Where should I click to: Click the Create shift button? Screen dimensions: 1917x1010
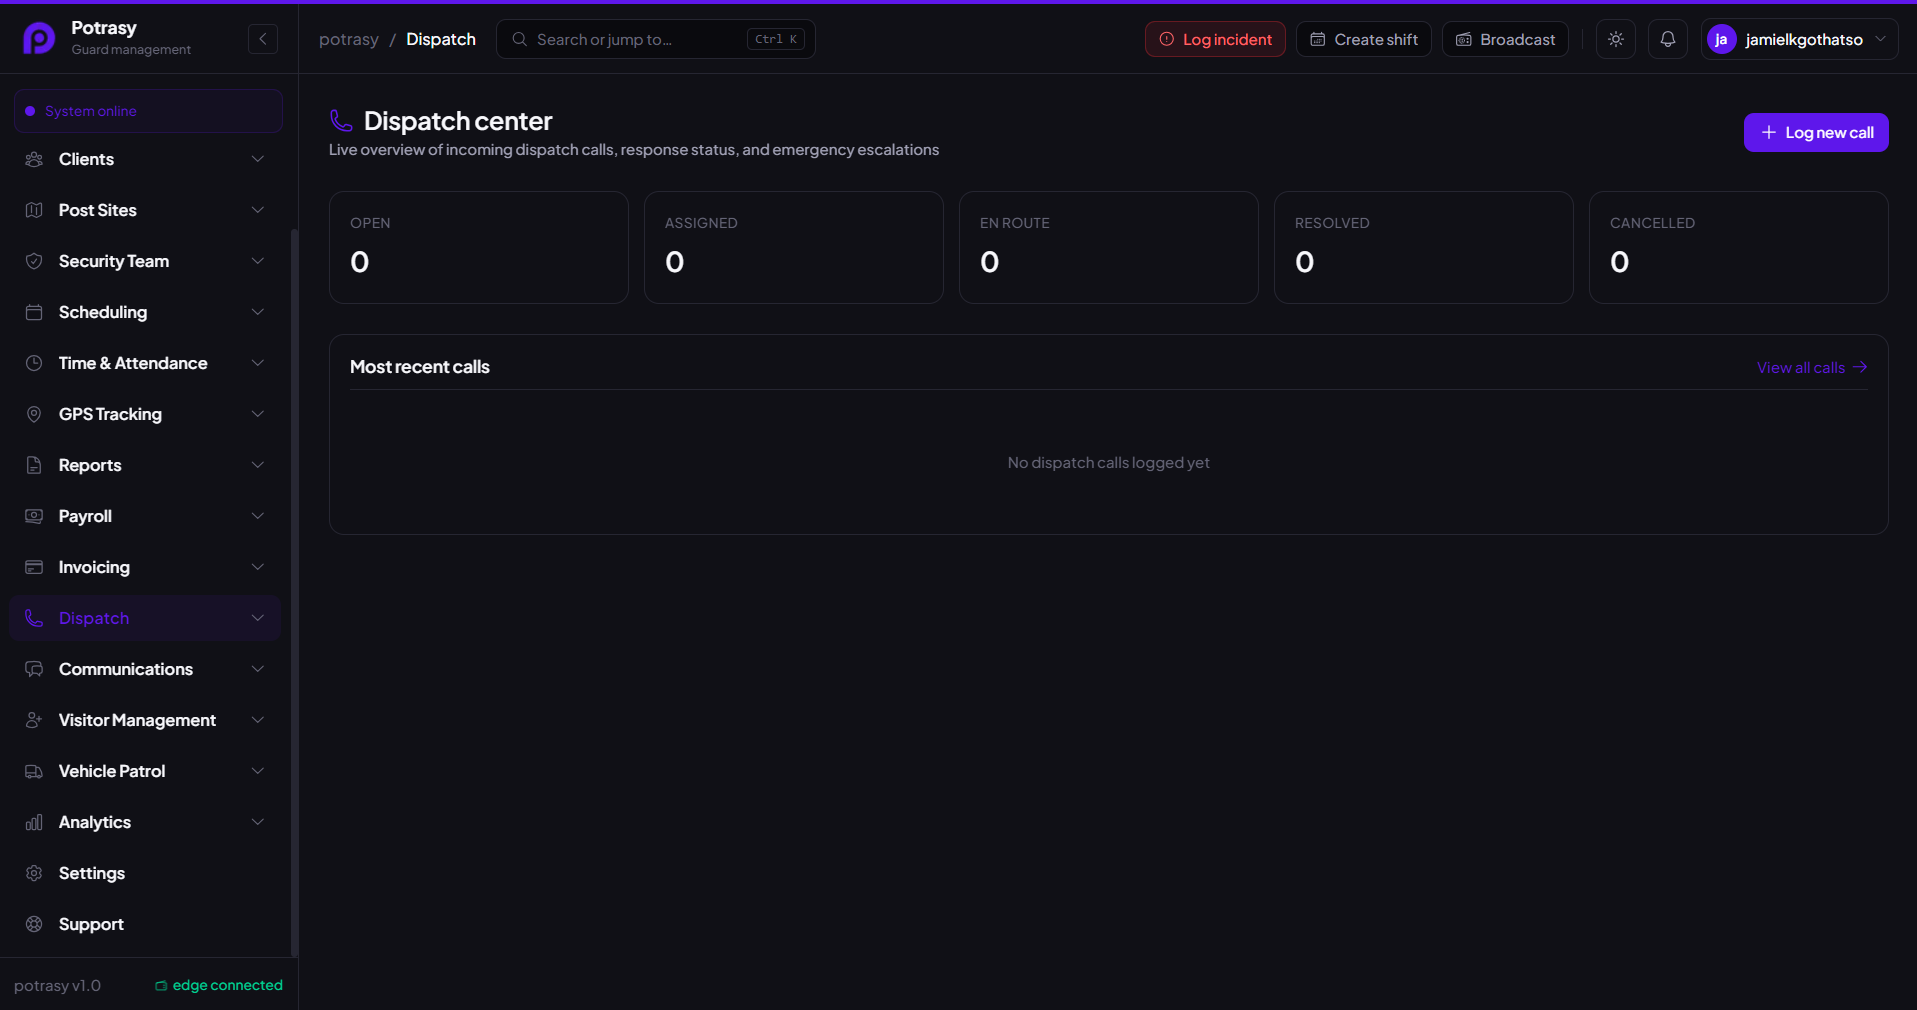(x=1364, y=39)
